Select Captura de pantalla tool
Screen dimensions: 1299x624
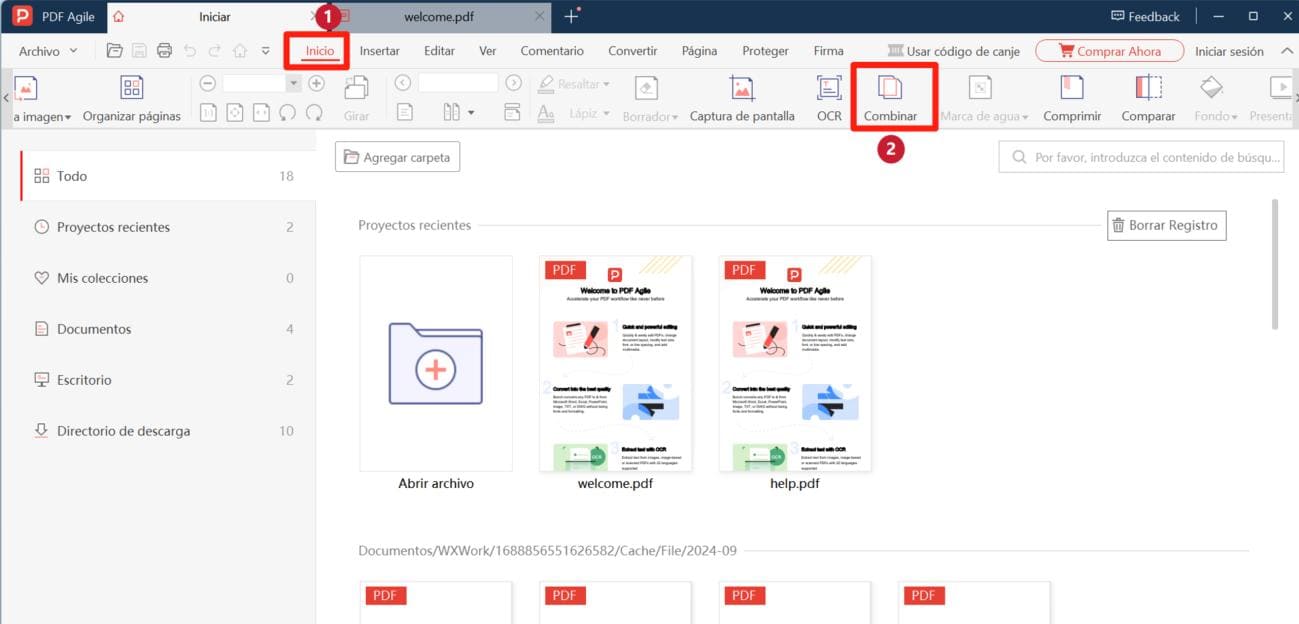tap(742, 97)
